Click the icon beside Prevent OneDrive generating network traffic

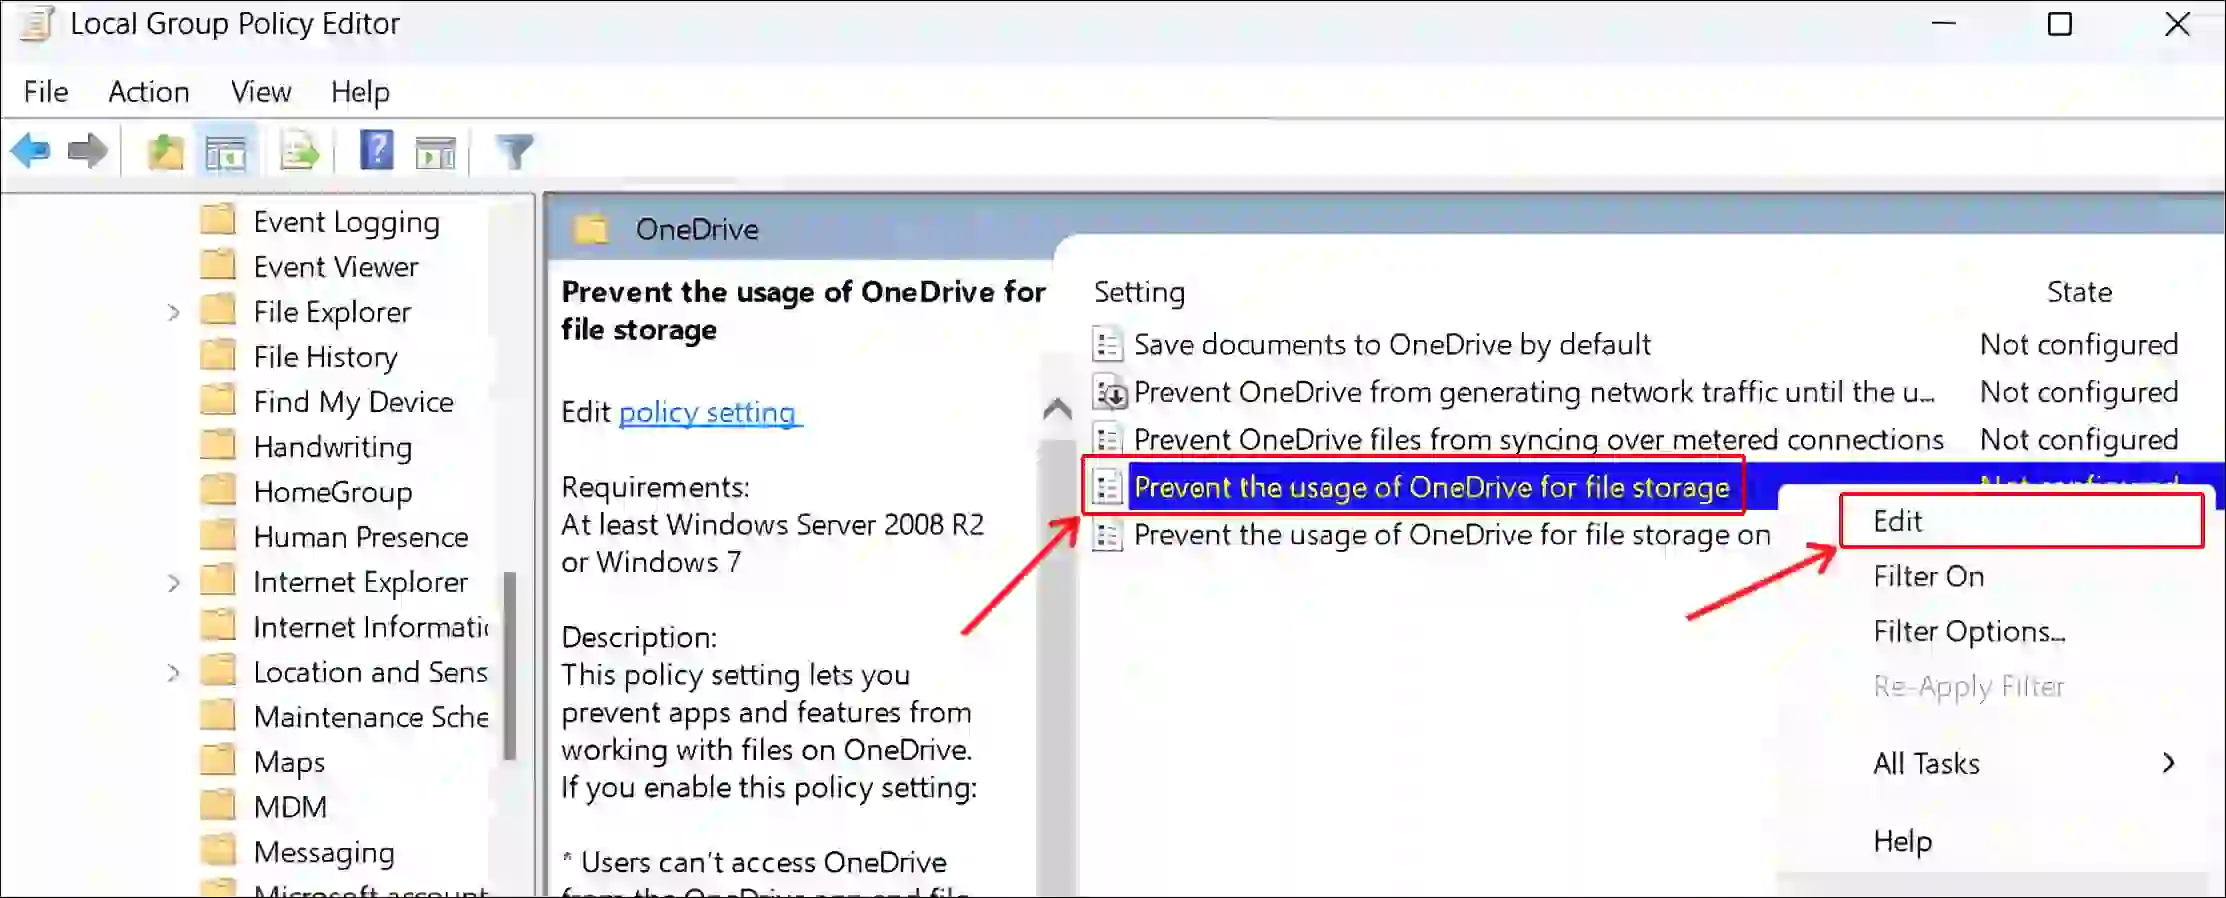point(1109,392)
